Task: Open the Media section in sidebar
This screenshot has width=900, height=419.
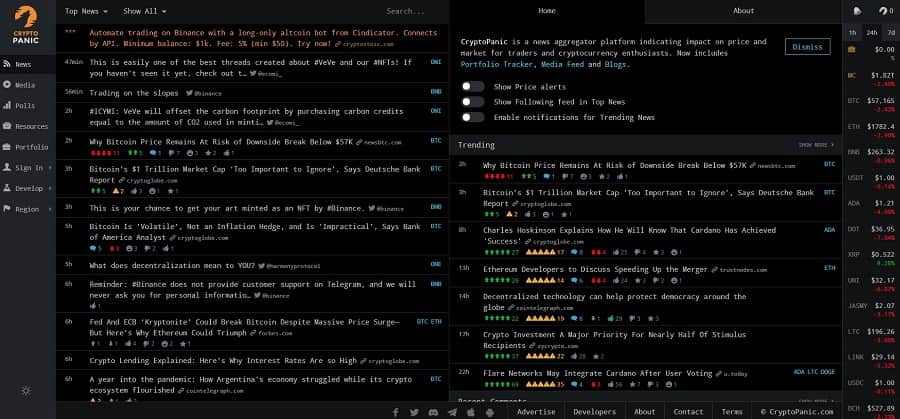Action: pyautogui.click(x=28, y=85)
